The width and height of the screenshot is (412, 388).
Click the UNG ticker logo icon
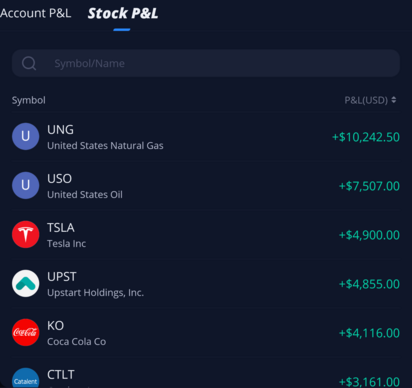tap(26, 136)
